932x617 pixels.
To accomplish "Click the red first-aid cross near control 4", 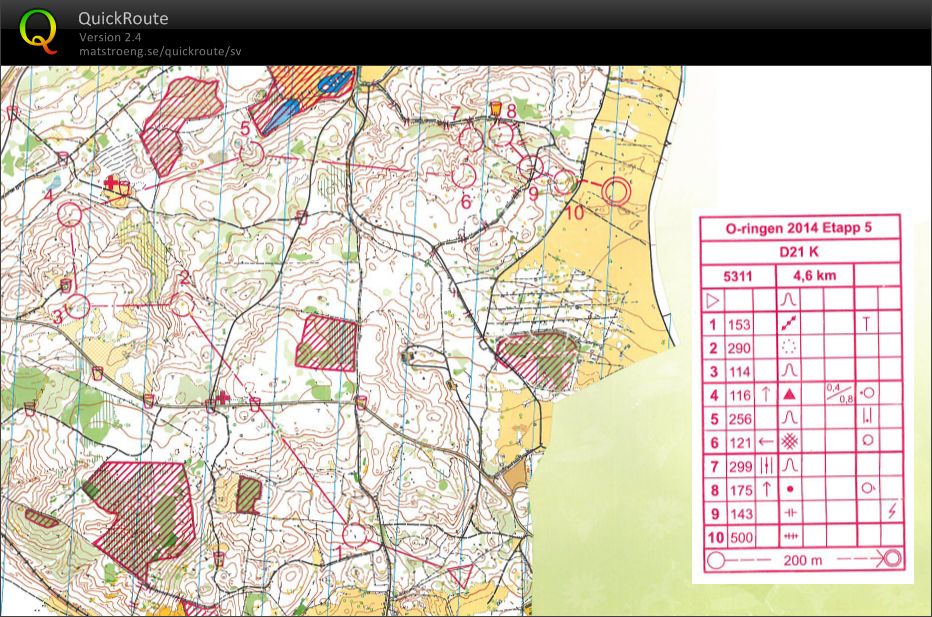I will click(x=111, y=181).
